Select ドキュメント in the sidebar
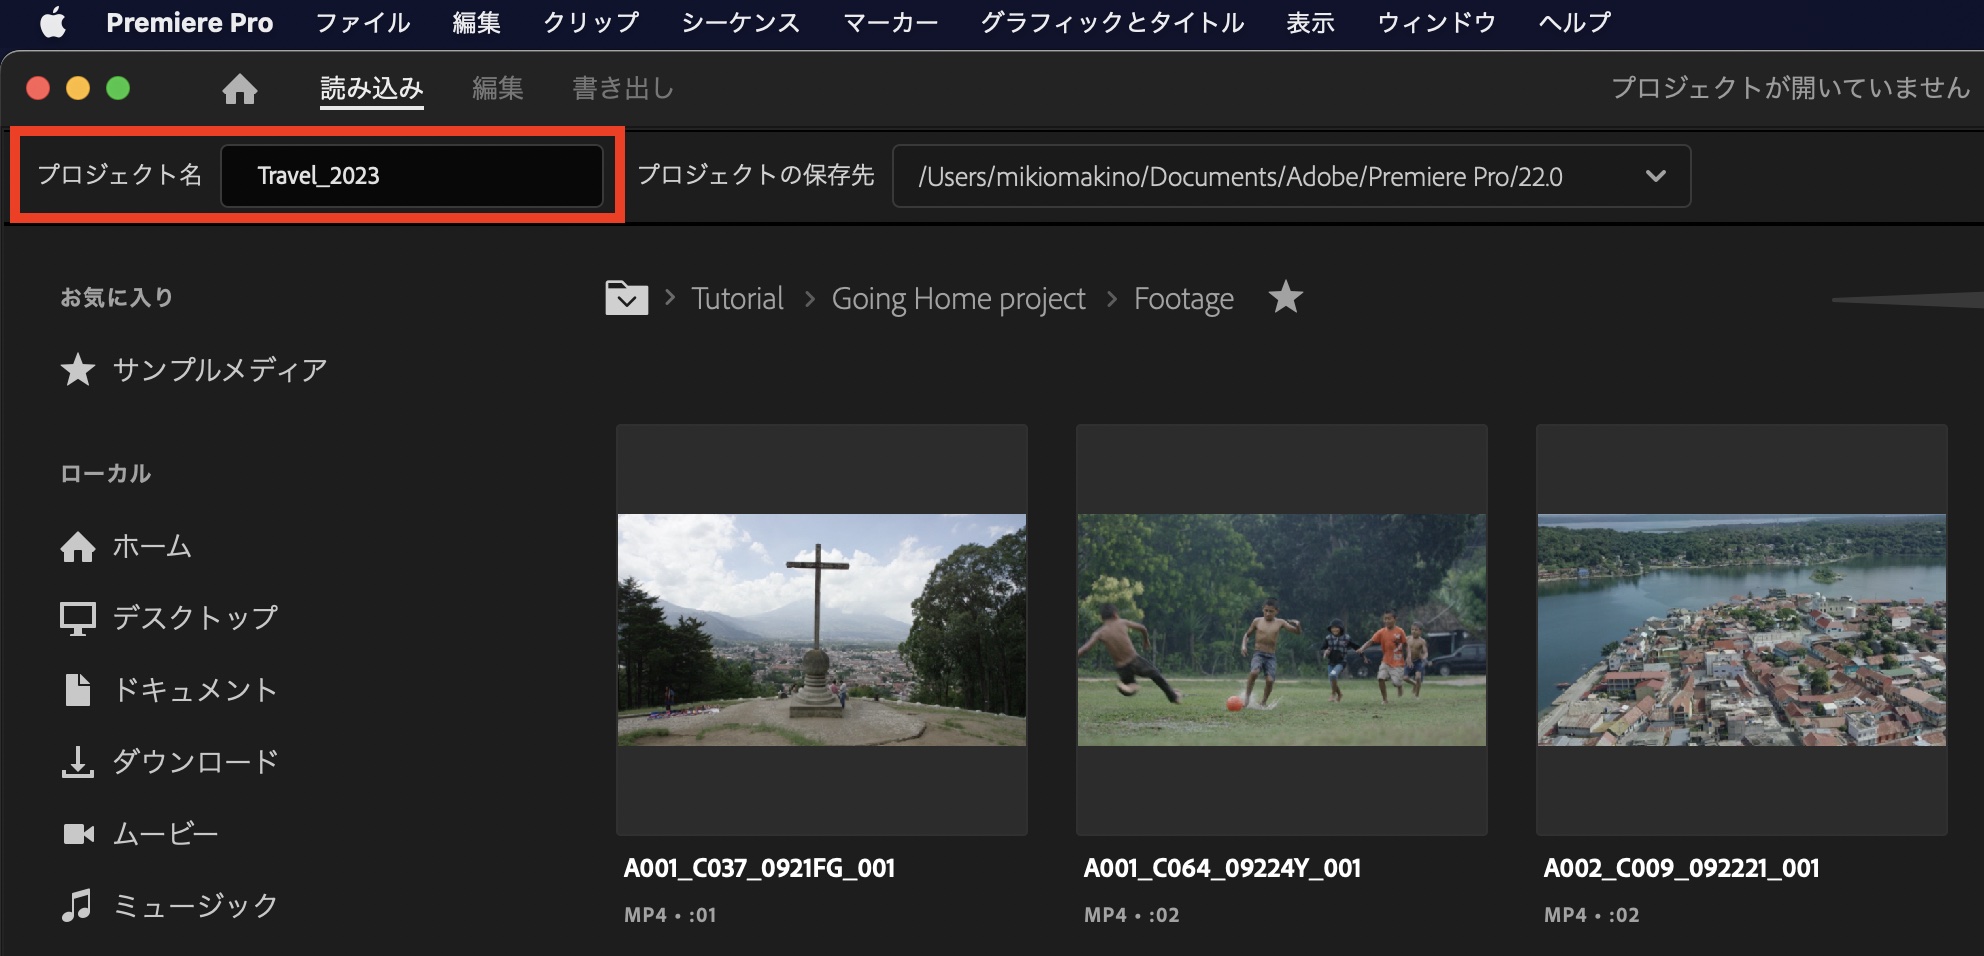Screen dimensions: 1984x956 [195, 690]
